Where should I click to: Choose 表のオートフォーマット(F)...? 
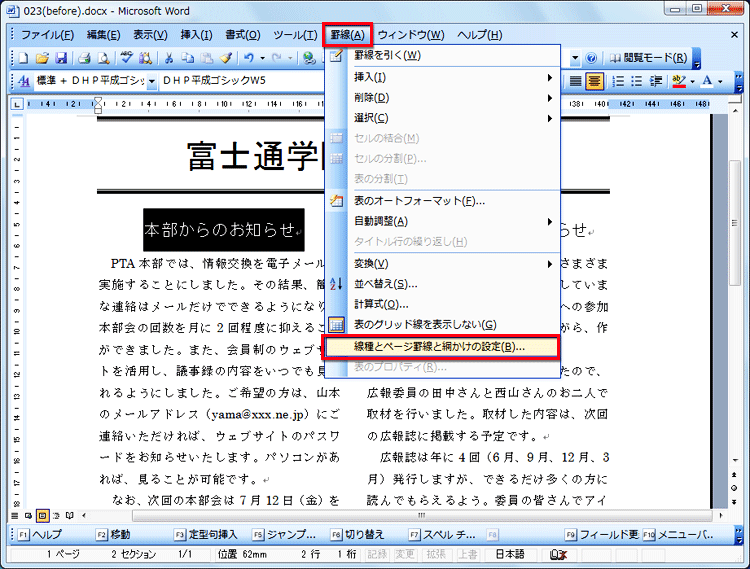[x=442, y=201]
